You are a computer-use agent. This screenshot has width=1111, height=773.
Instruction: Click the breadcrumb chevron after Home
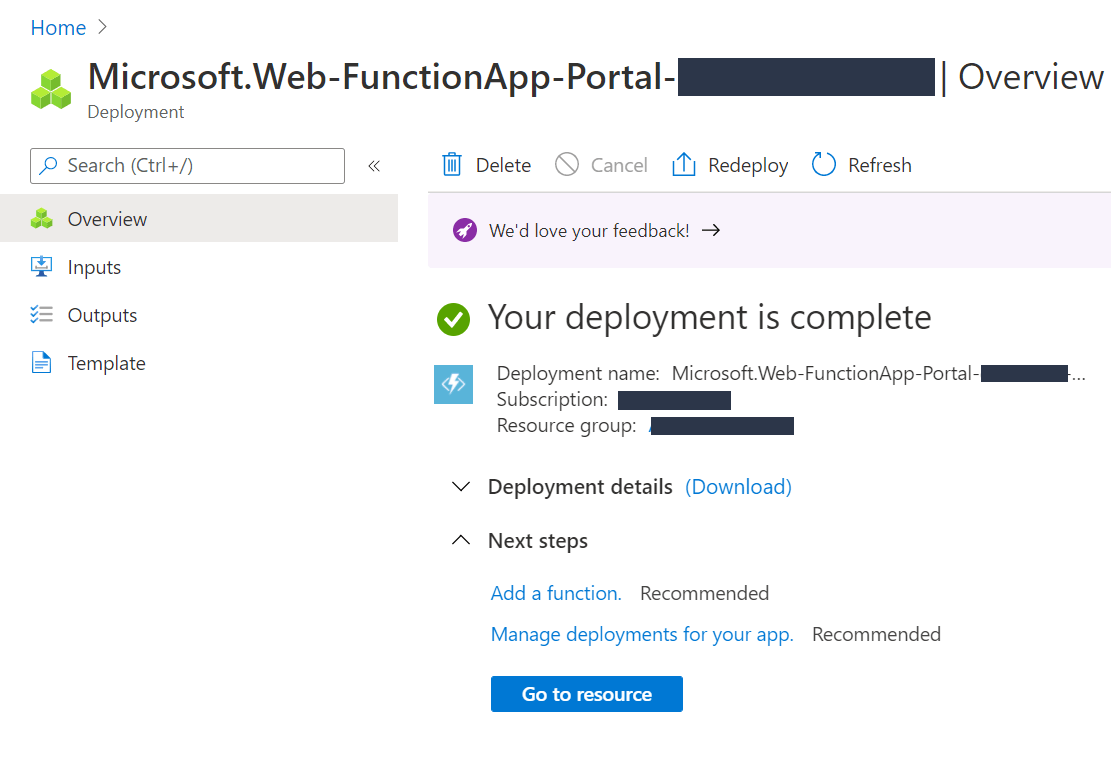click(x=103, y=27)
